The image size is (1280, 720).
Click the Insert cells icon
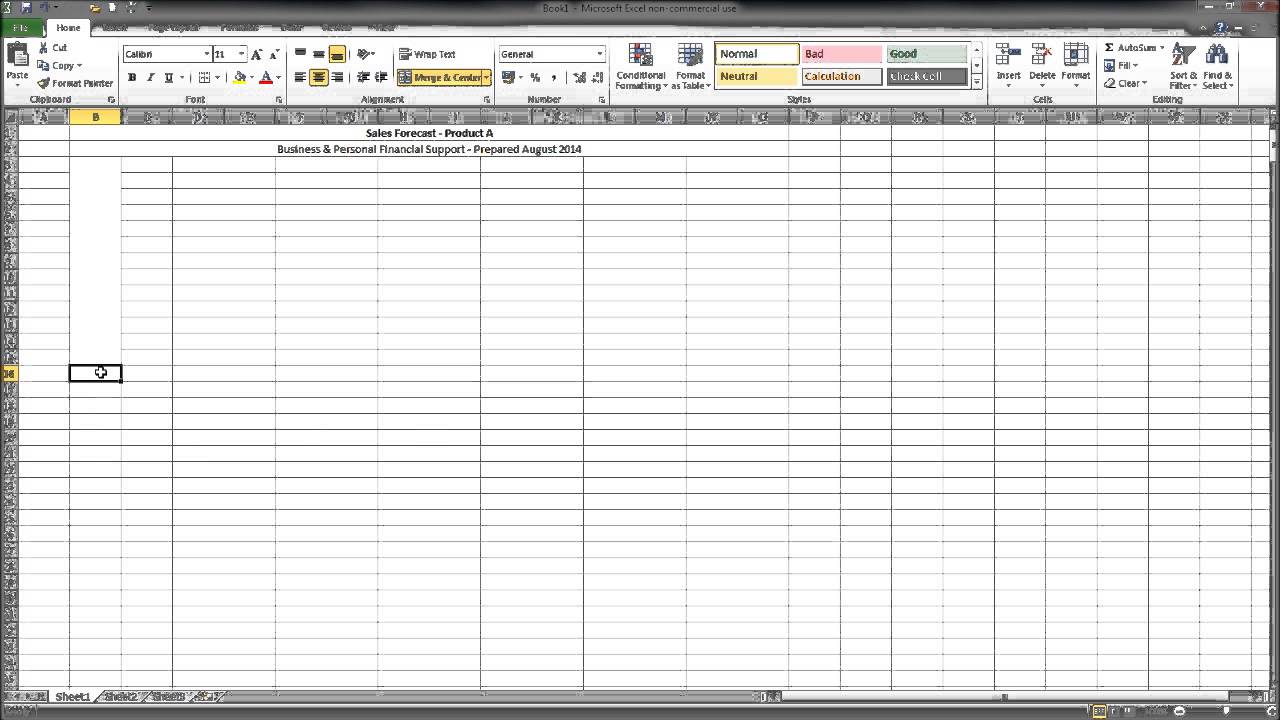pyautogui.click(x=1008, y=60)
